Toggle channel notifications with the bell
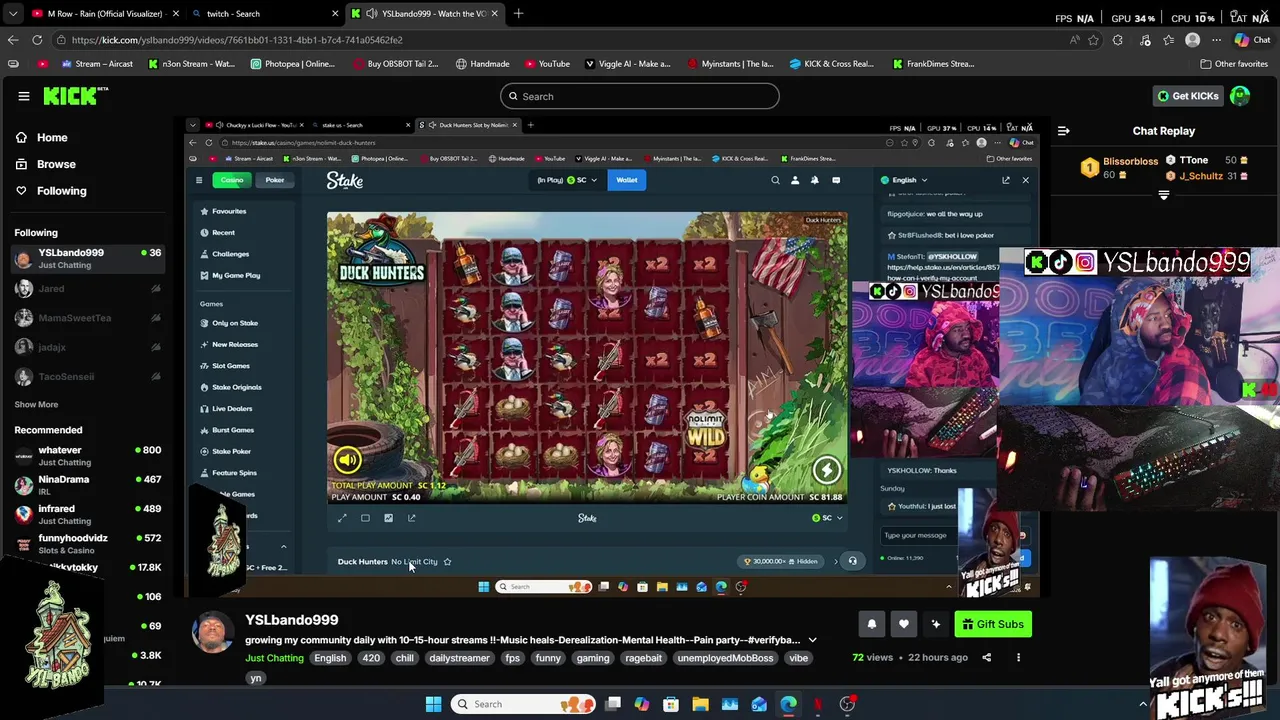Viewport: 1280px width, 720px height. 872,624
